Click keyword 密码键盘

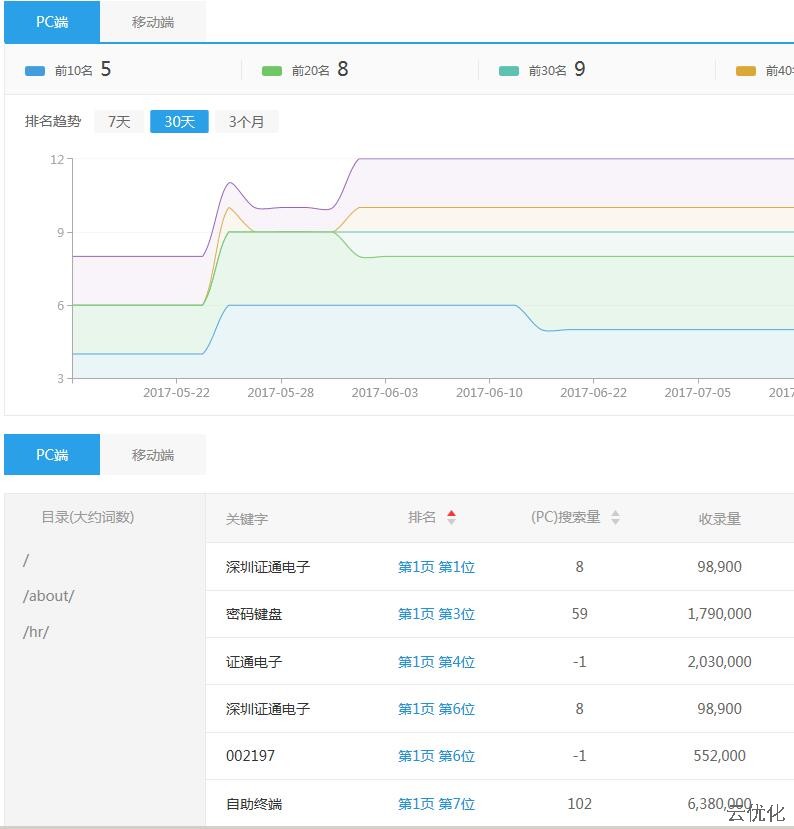(254, 614)
